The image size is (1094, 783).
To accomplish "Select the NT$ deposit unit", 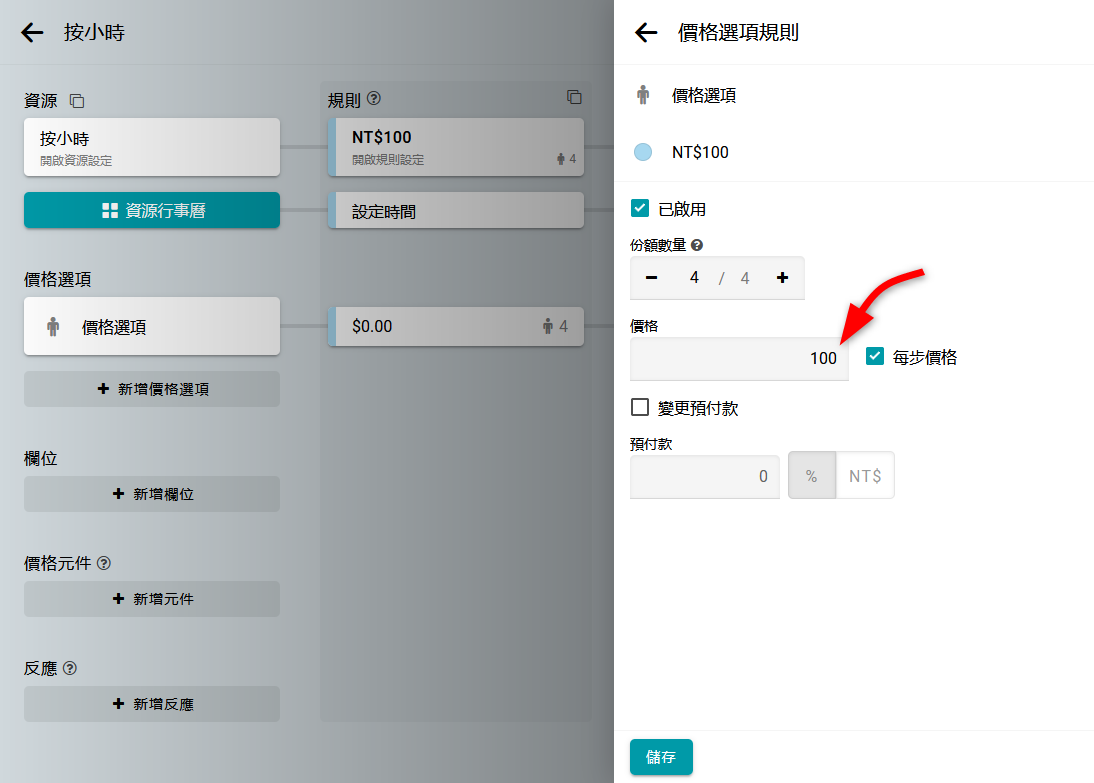I will 865,476.
